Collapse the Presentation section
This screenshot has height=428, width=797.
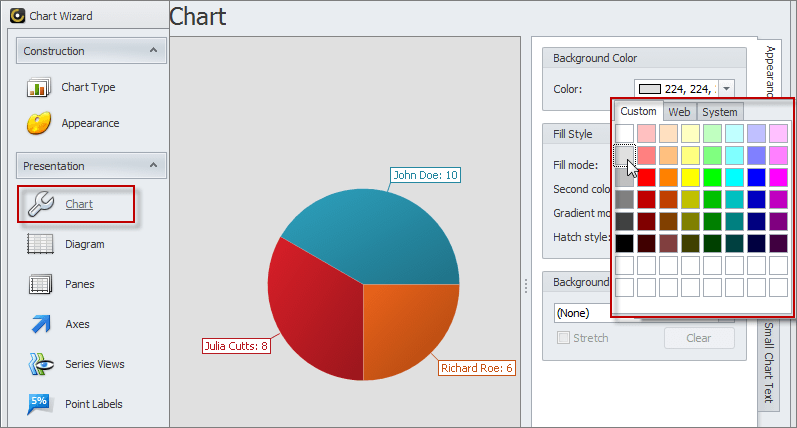153,166
